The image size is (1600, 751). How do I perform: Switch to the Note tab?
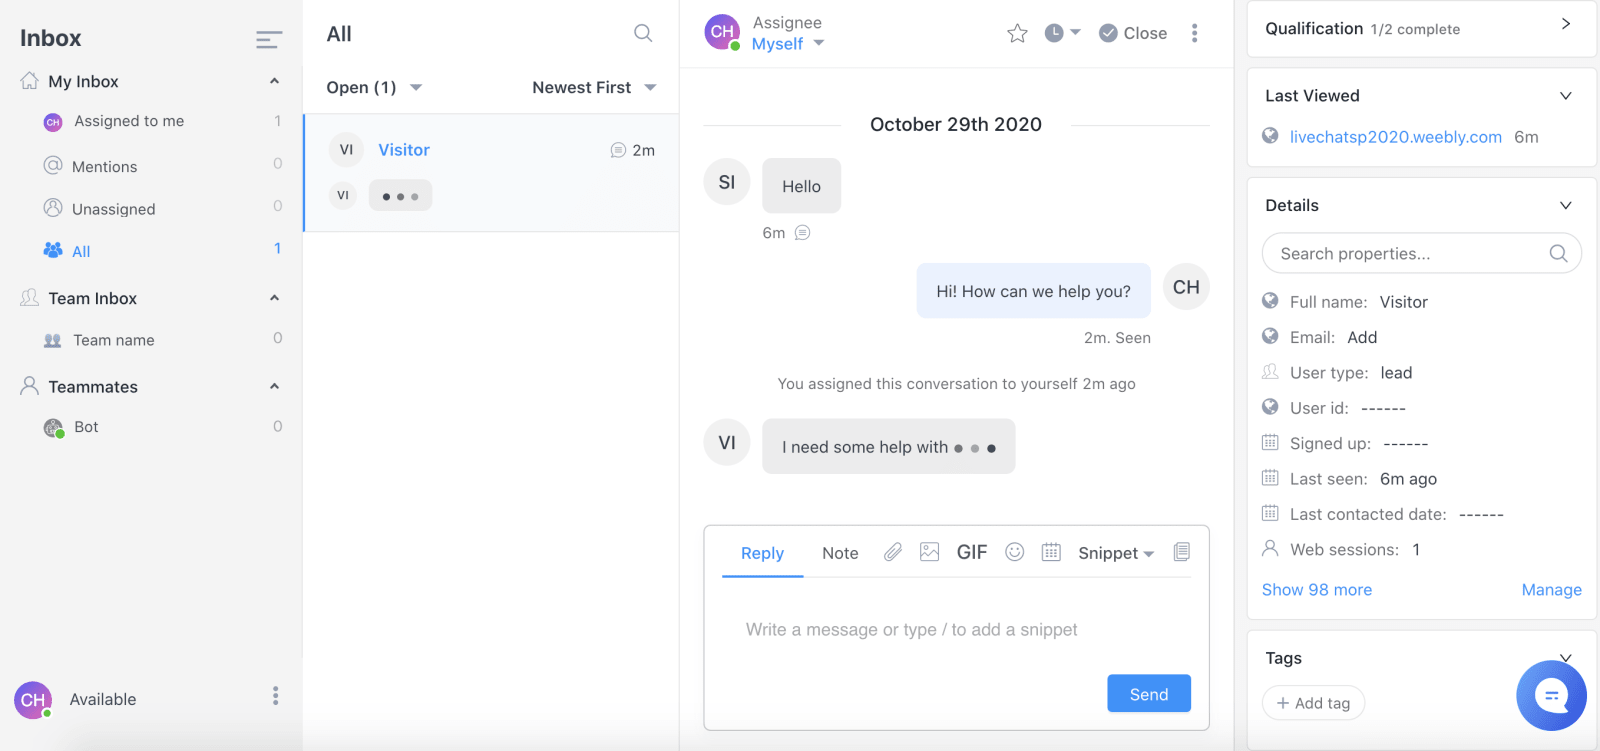point(840,553)
